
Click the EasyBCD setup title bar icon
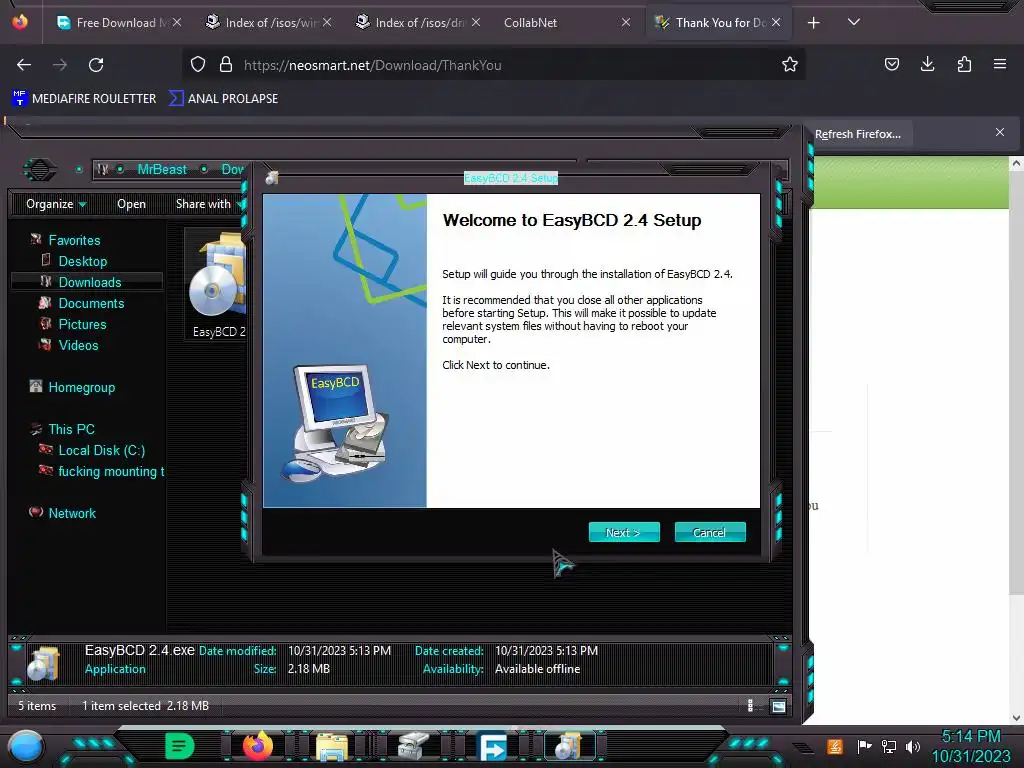(272, 178)
